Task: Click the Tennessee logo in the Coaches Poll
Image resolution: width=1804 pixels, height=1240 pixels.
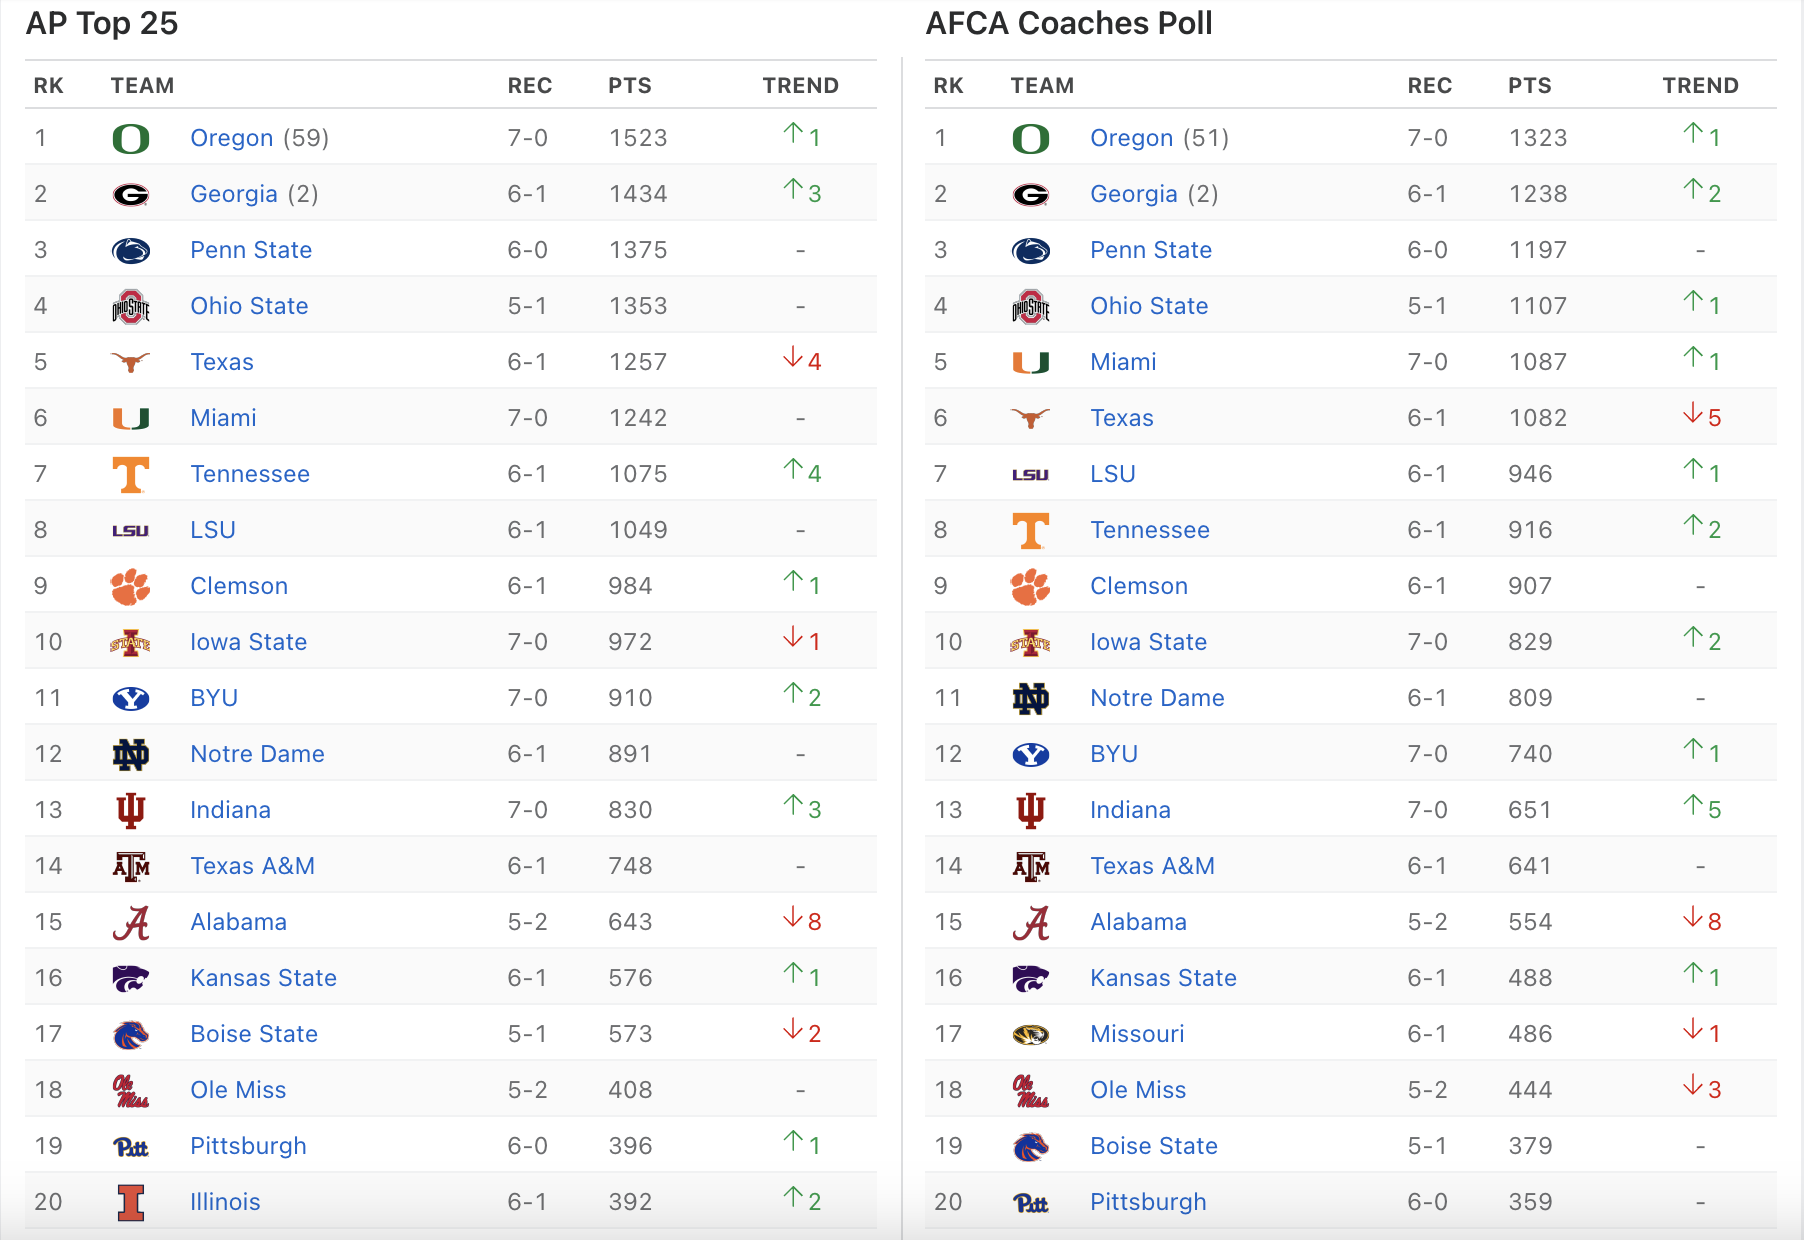Action: [1031, 530]
